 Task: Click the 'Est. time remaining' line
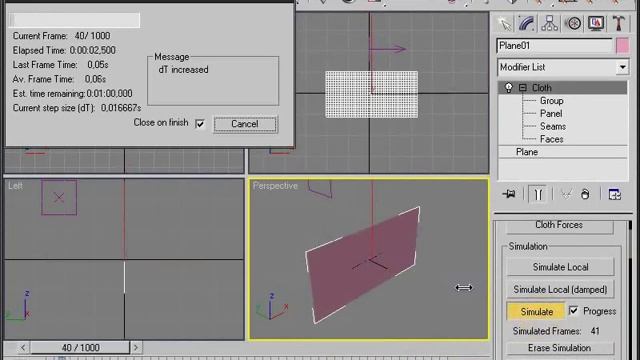pyautogui.click(x=73, y=94)
